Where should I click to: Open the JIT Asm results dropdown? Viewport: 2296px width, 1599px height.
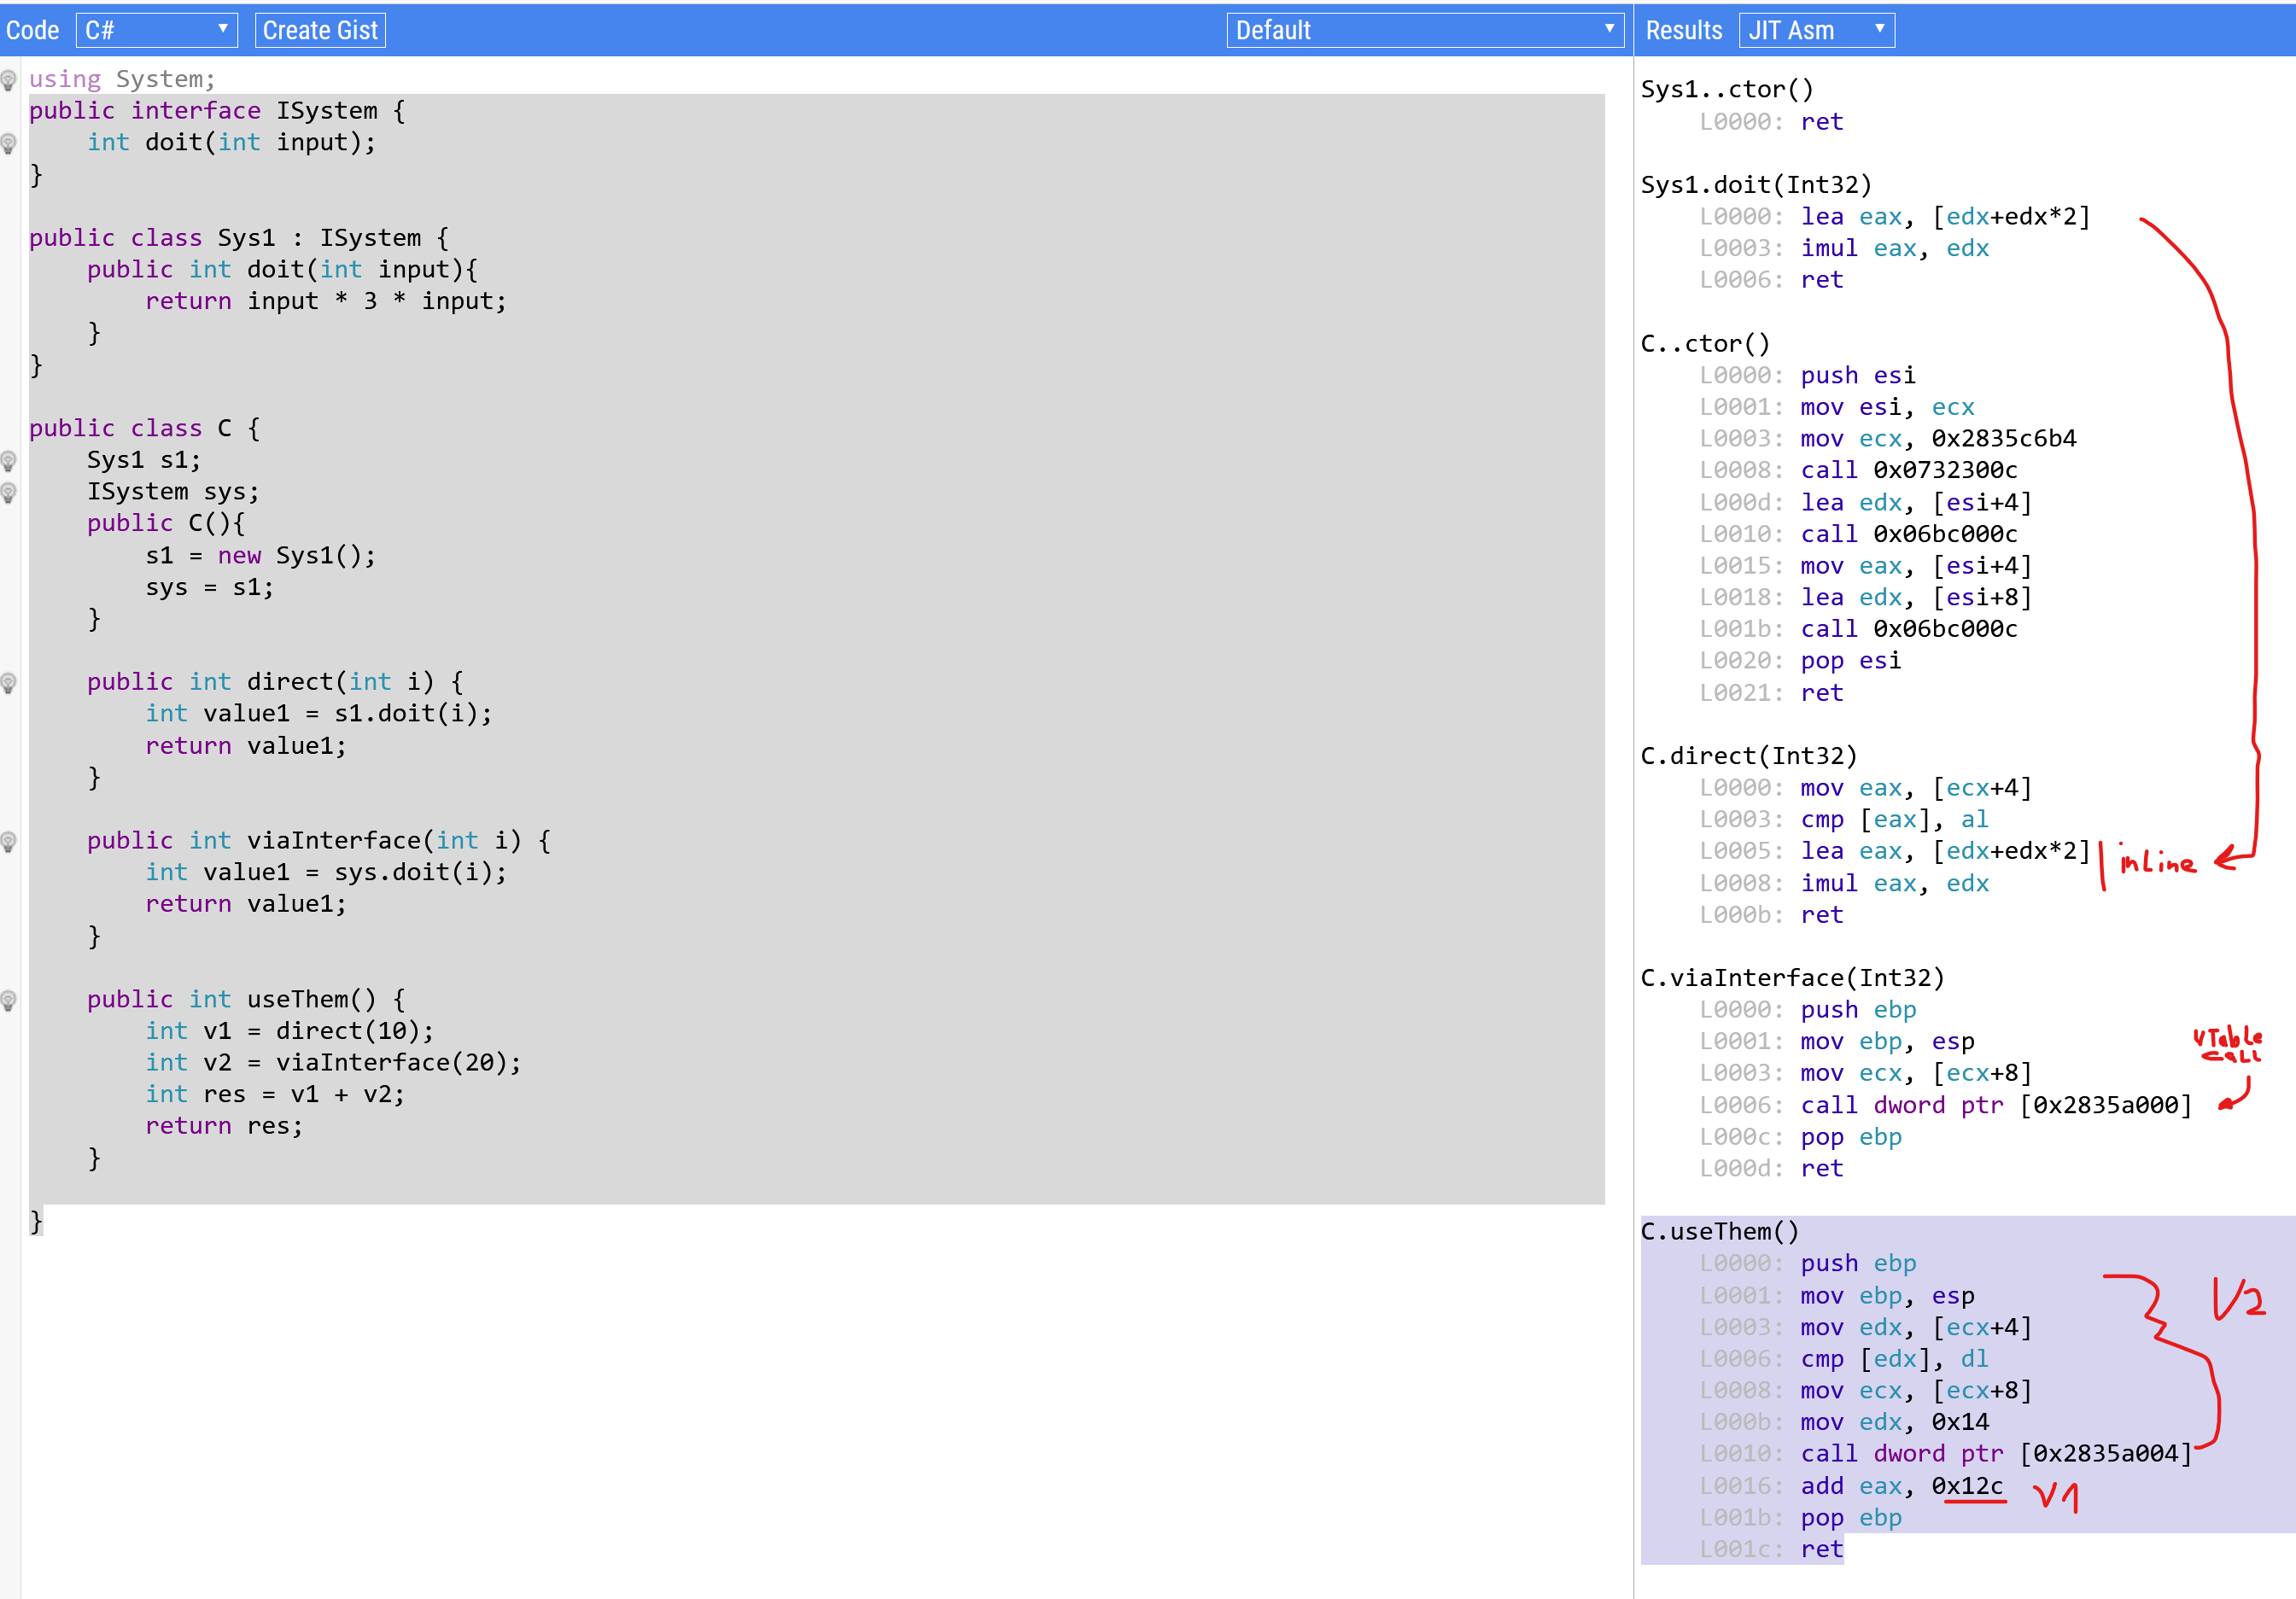coord(1815,30)
